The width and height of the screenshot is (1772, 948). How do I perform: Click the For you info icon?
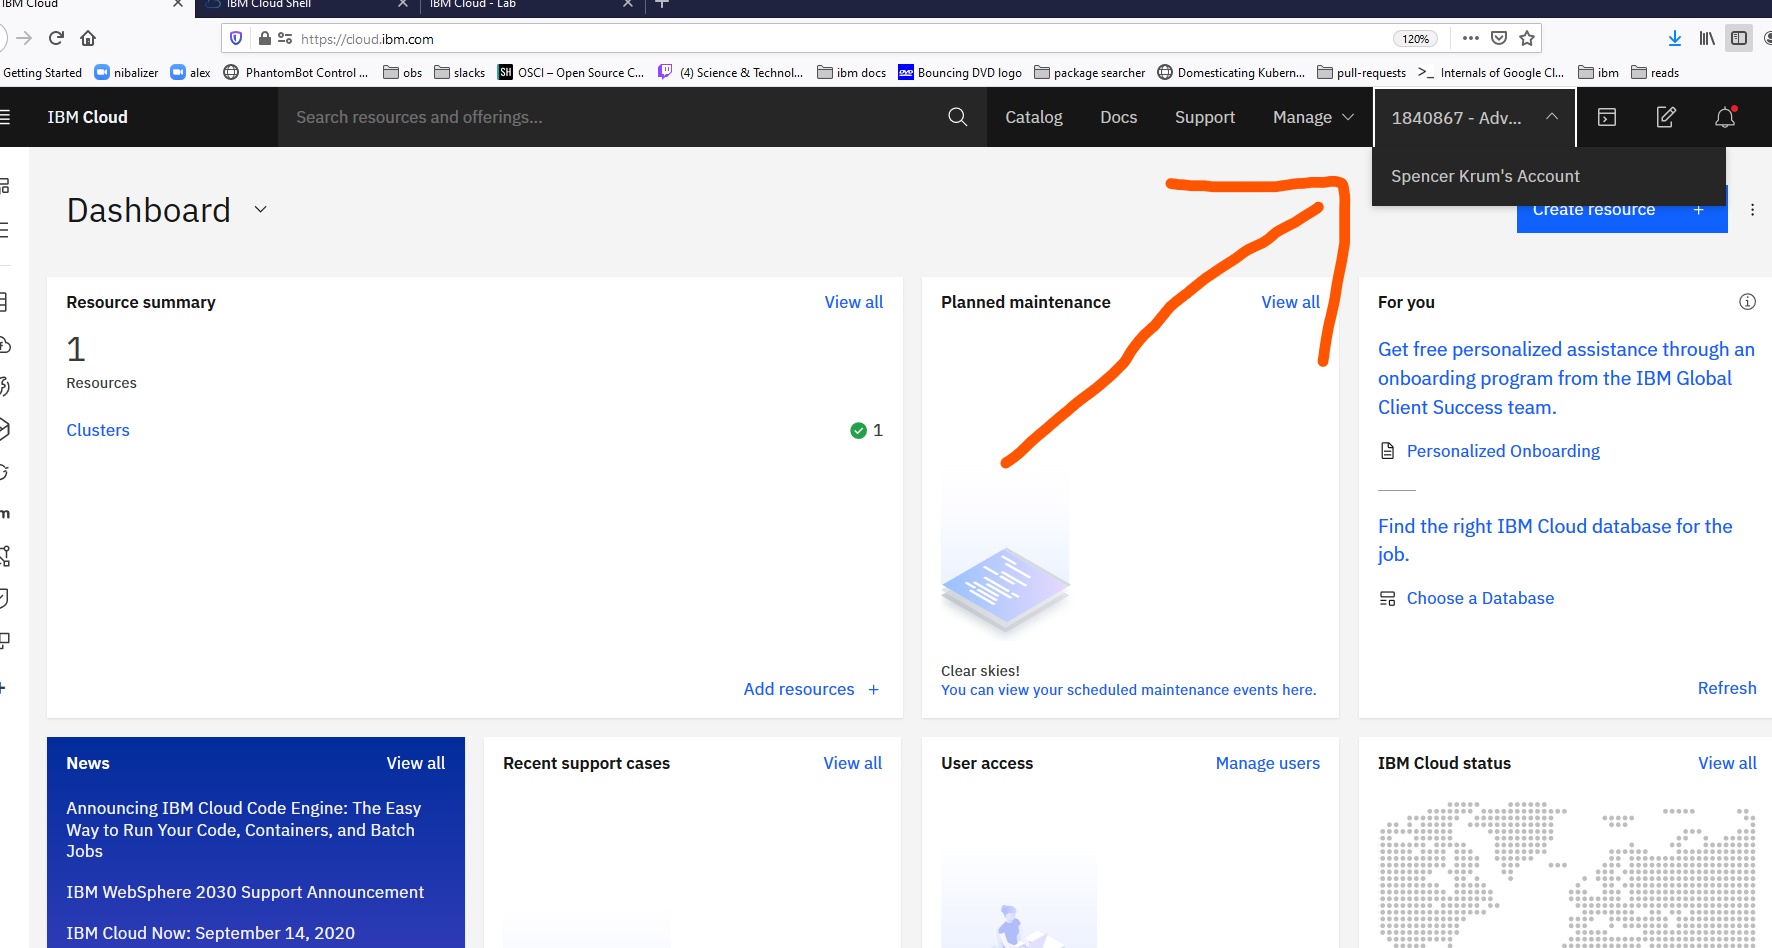[x=1747, y=302]
